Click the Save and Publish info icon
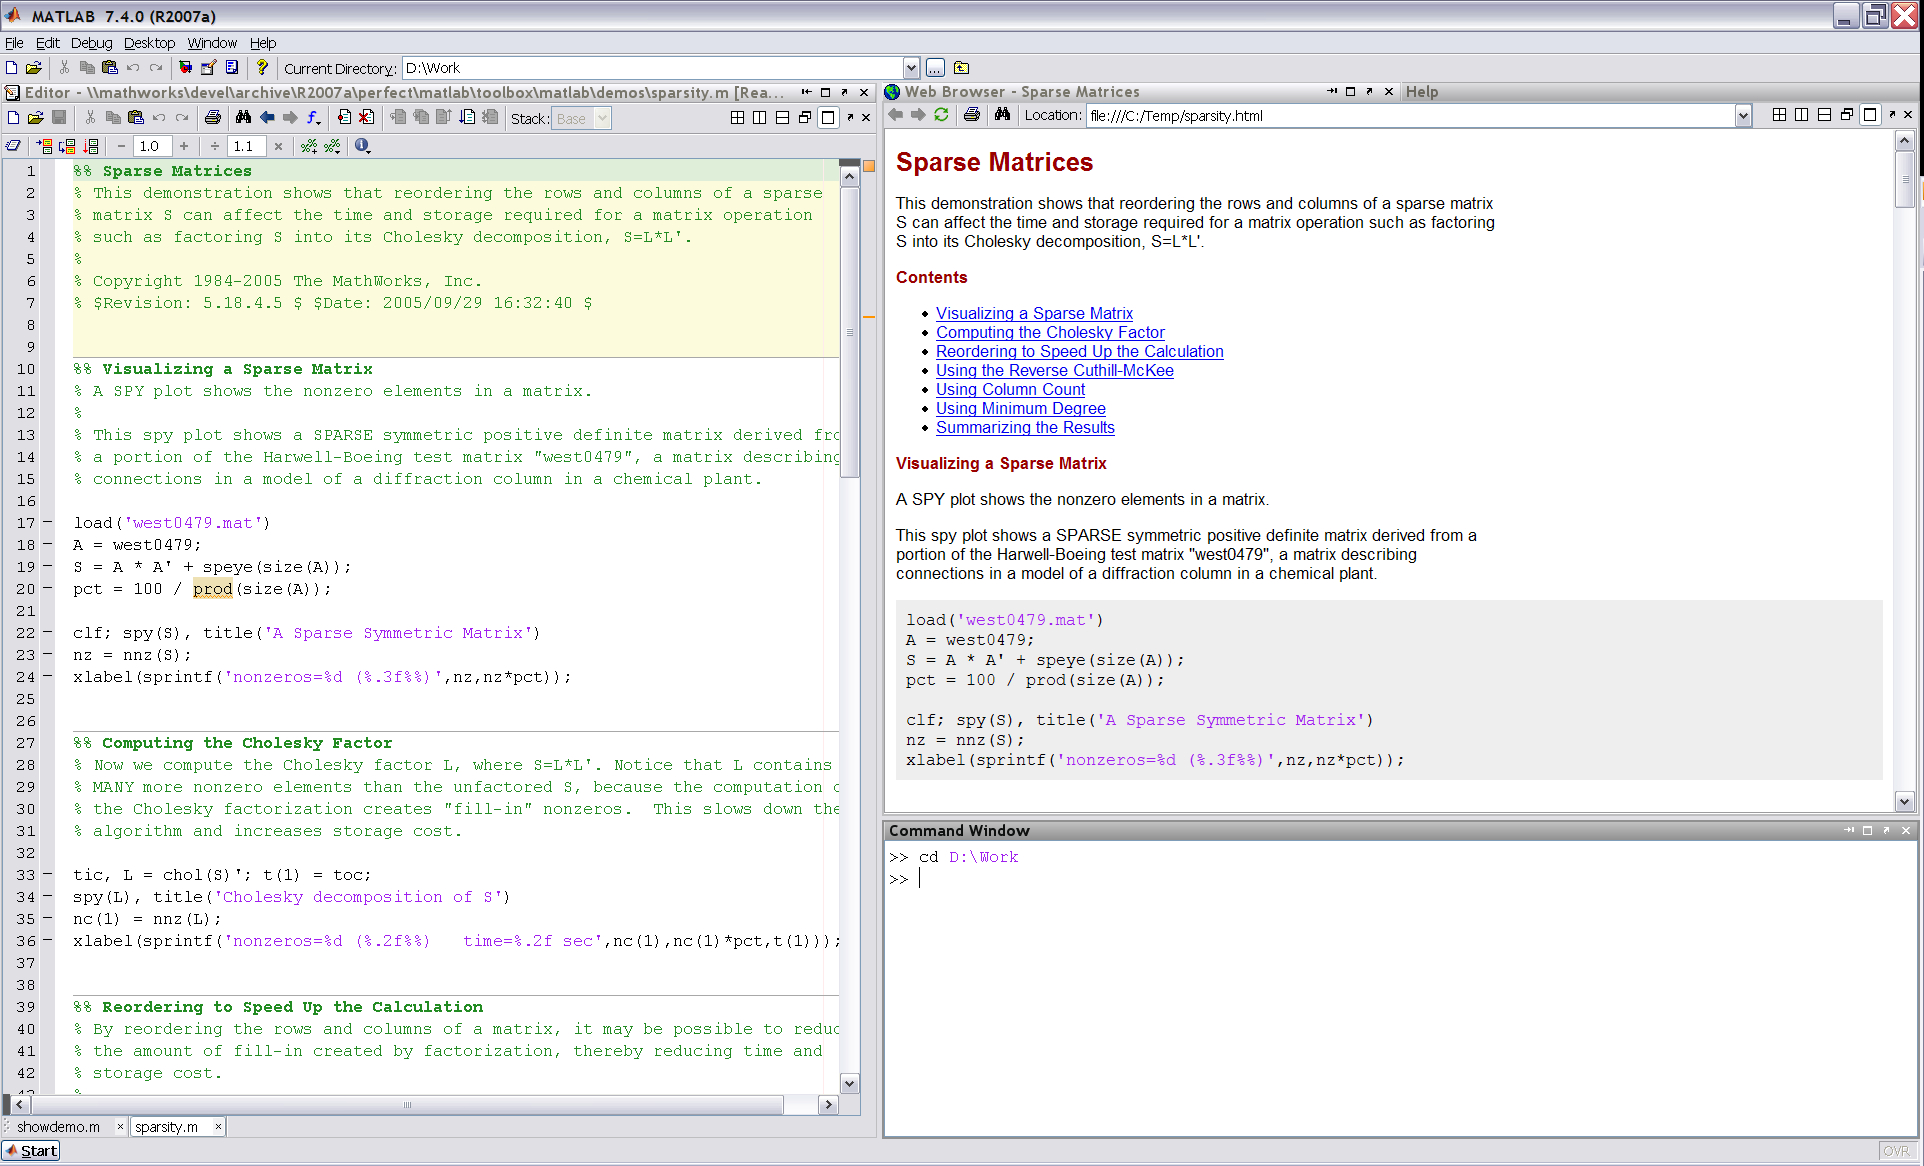This screenshot has width=1924, height=1166. [362, 146]
